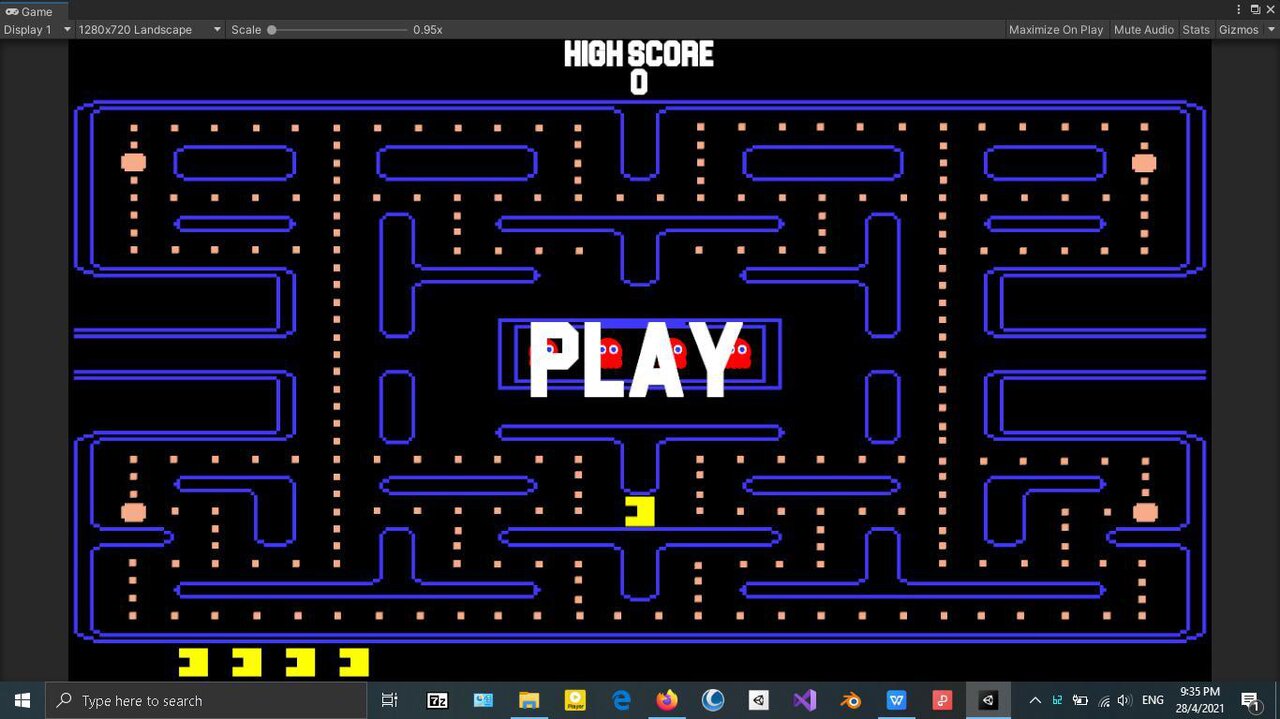Click the PLAY button in the game
The image size is (1280, 719).
click(636, 359)
